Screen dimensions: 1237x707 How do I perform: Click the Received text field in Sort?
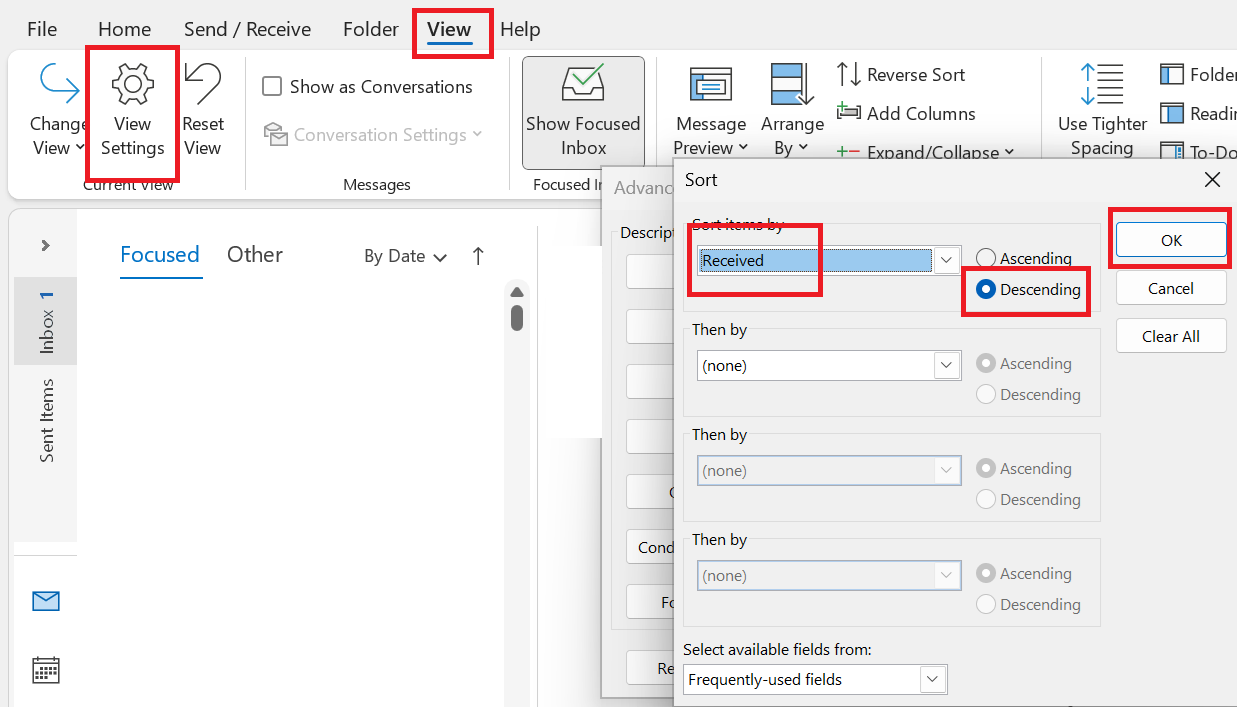coord(816,260)
